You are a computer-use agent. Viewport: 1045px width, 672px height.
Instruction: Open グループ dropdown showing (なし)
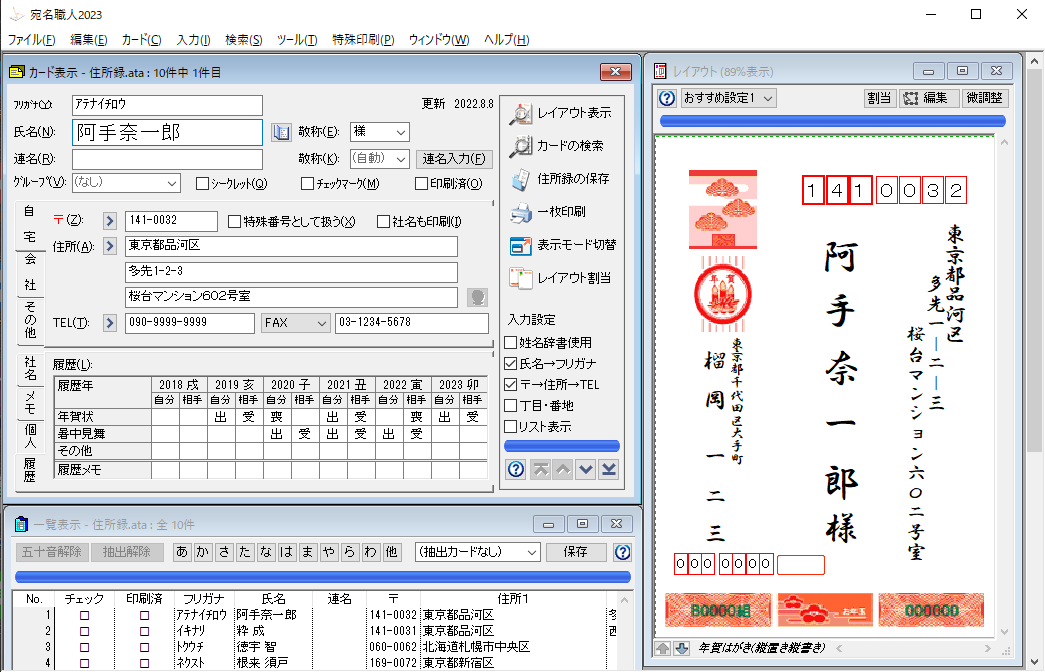[126, 182]
